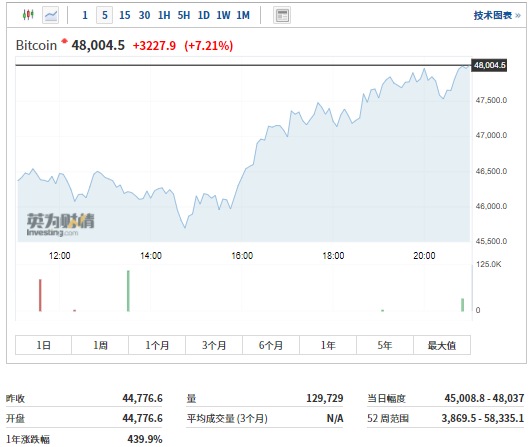Set interval to 1 minute
Screen dimensions: 530x447
[x=85, y=15]
